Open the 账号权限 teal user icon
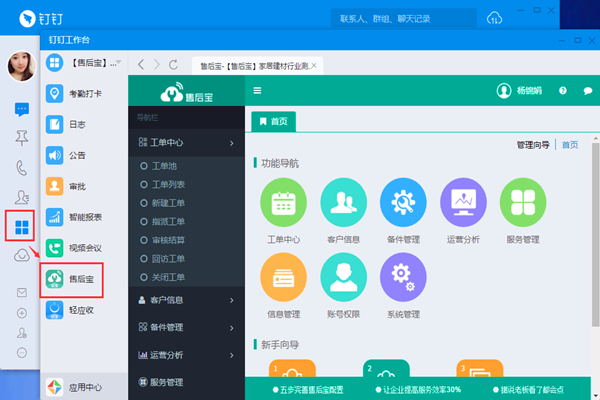The image size is (600, 400). 343,277
